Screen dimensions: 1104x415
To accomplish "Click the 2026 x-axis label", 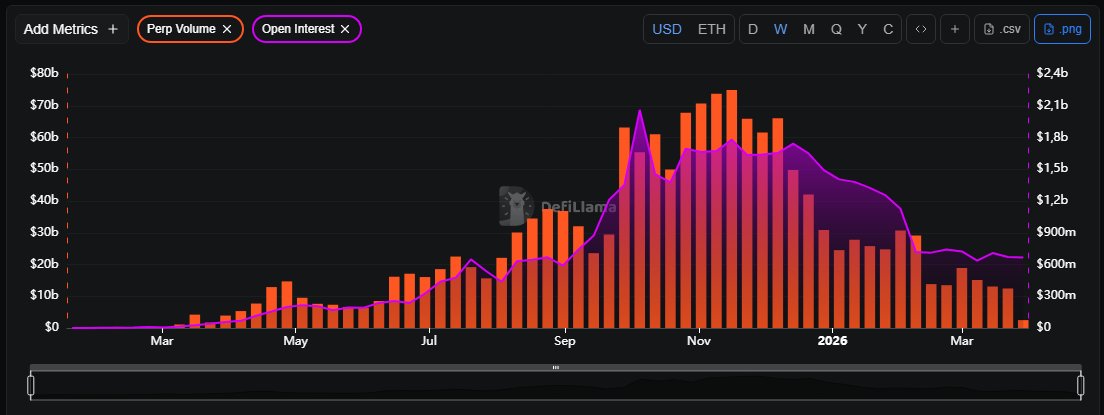I will coord(832,341).
